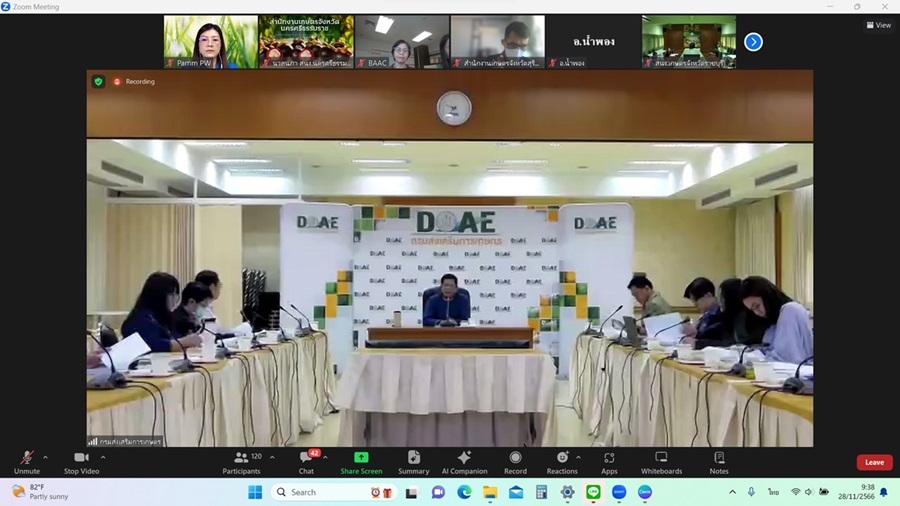Open Teams chat icon in taskbar
The width and height of the screenshot is (900, 506).
[x=438, y=492]
